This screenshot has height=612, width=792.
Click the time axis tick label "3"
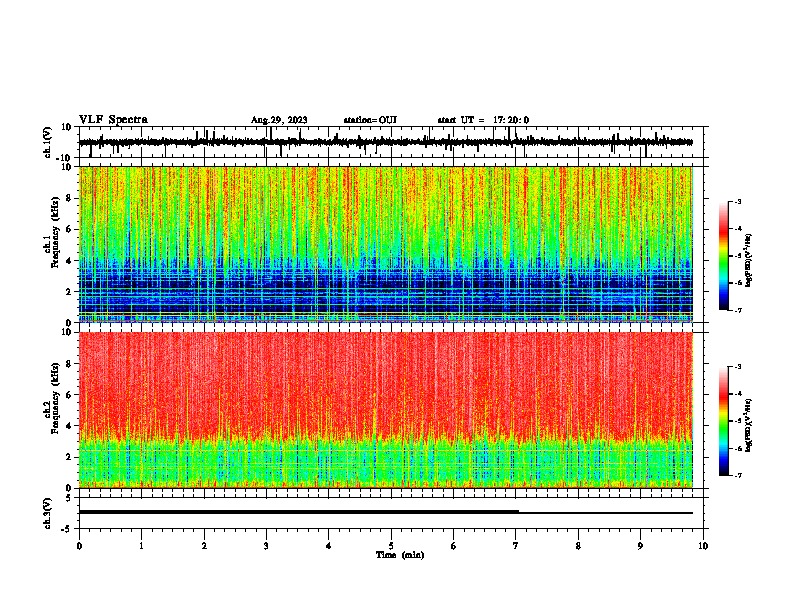tap(266, 546)
